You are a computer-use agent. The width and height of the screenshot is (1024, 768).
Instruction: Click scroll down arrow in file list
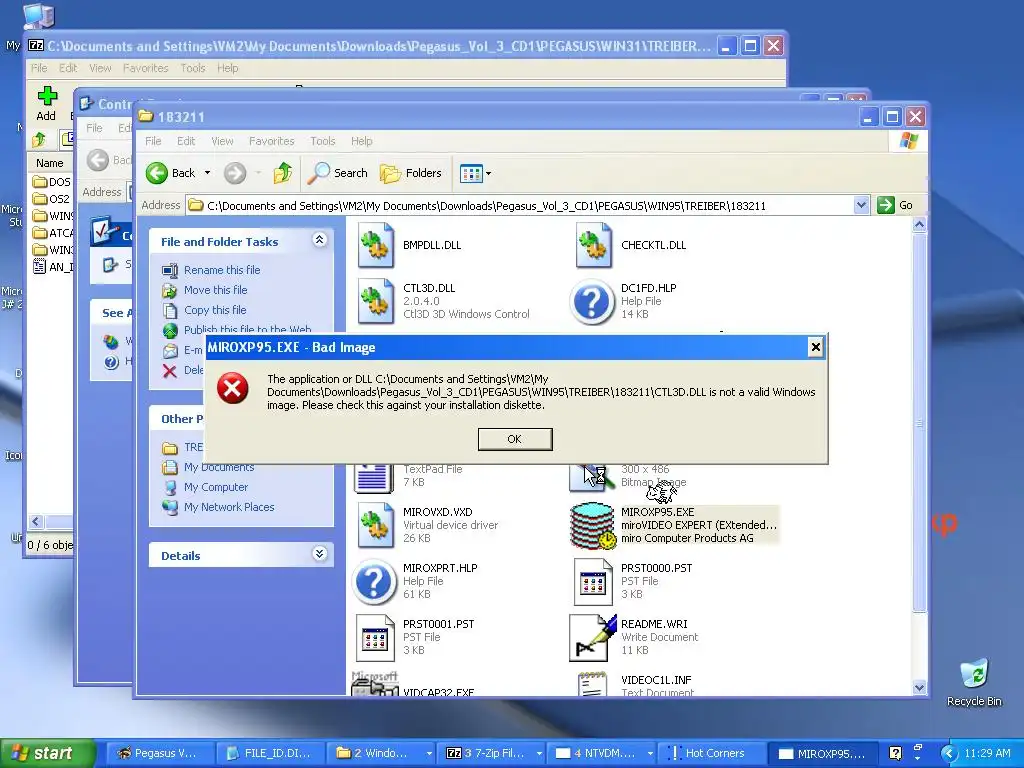[x=919, y=687]
